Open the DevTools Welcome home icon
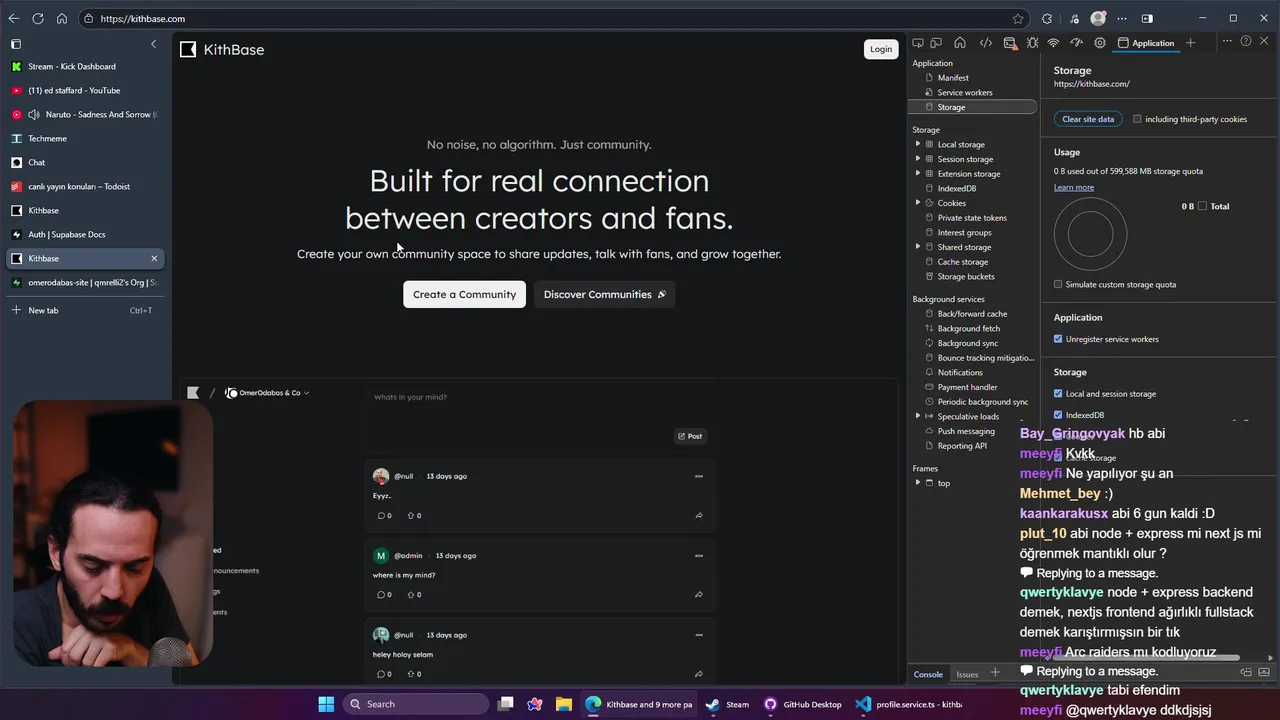 (x=960, y=43)
